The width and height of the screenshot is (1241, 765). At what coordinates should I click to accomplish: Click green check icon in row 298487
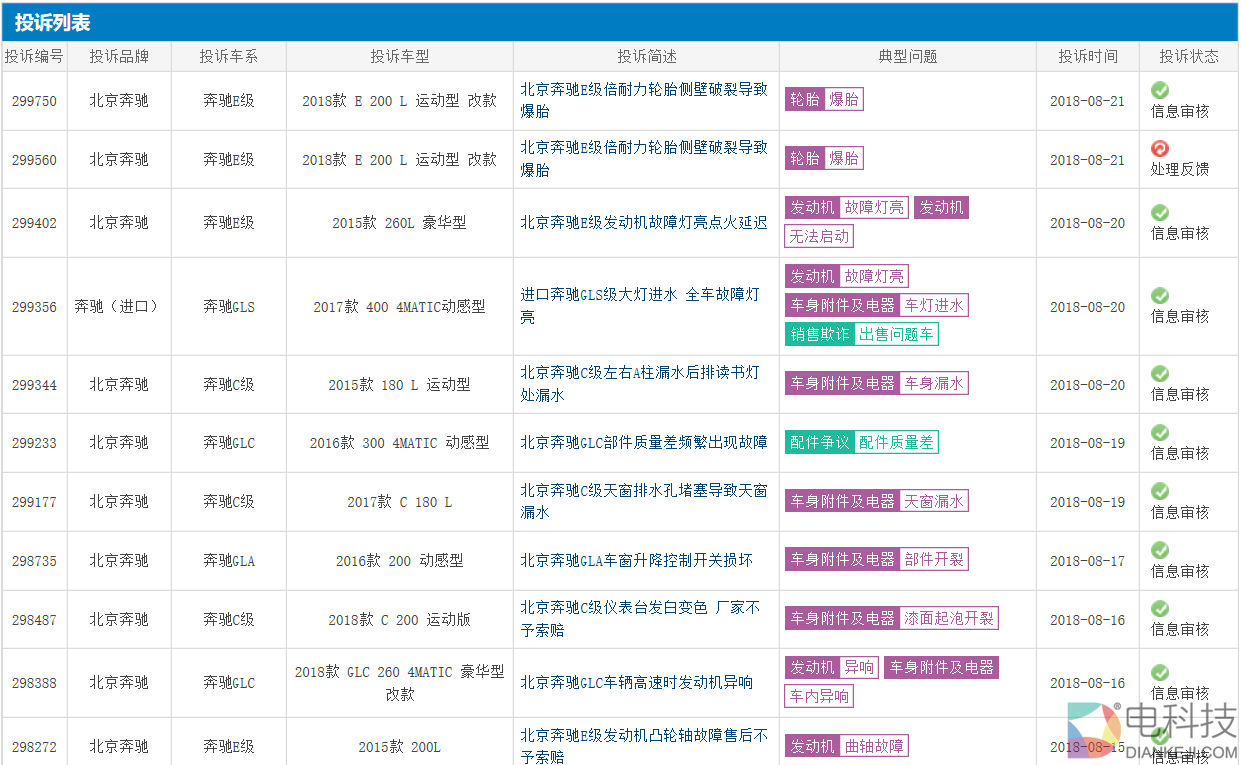(1159, 608)
